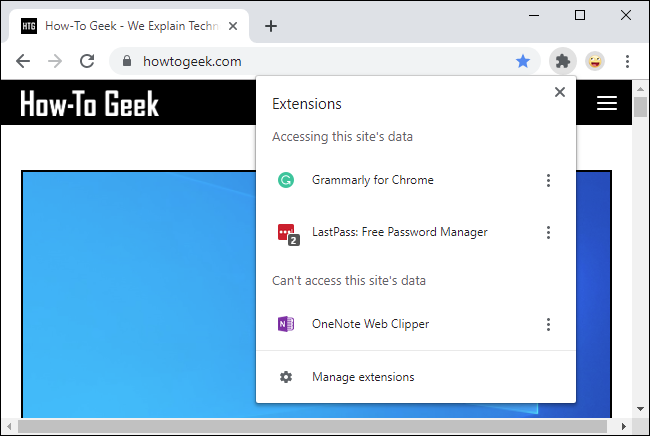Click the Manage extensions link
Viewport: 650px width, 436px height.
pos(363,377)
